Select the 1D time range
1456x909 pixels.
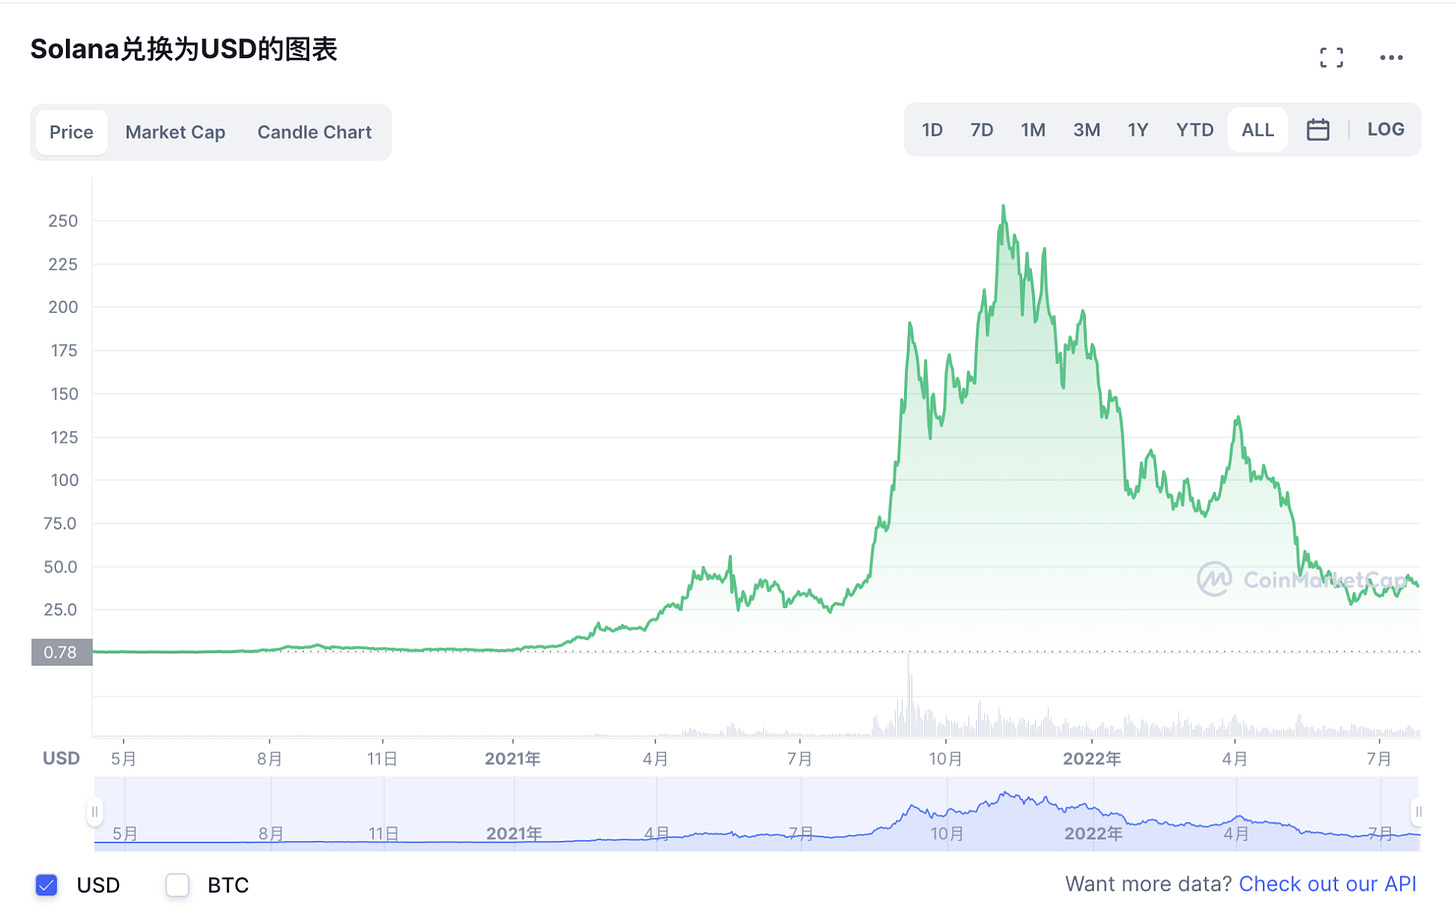[x=932, y=130]
